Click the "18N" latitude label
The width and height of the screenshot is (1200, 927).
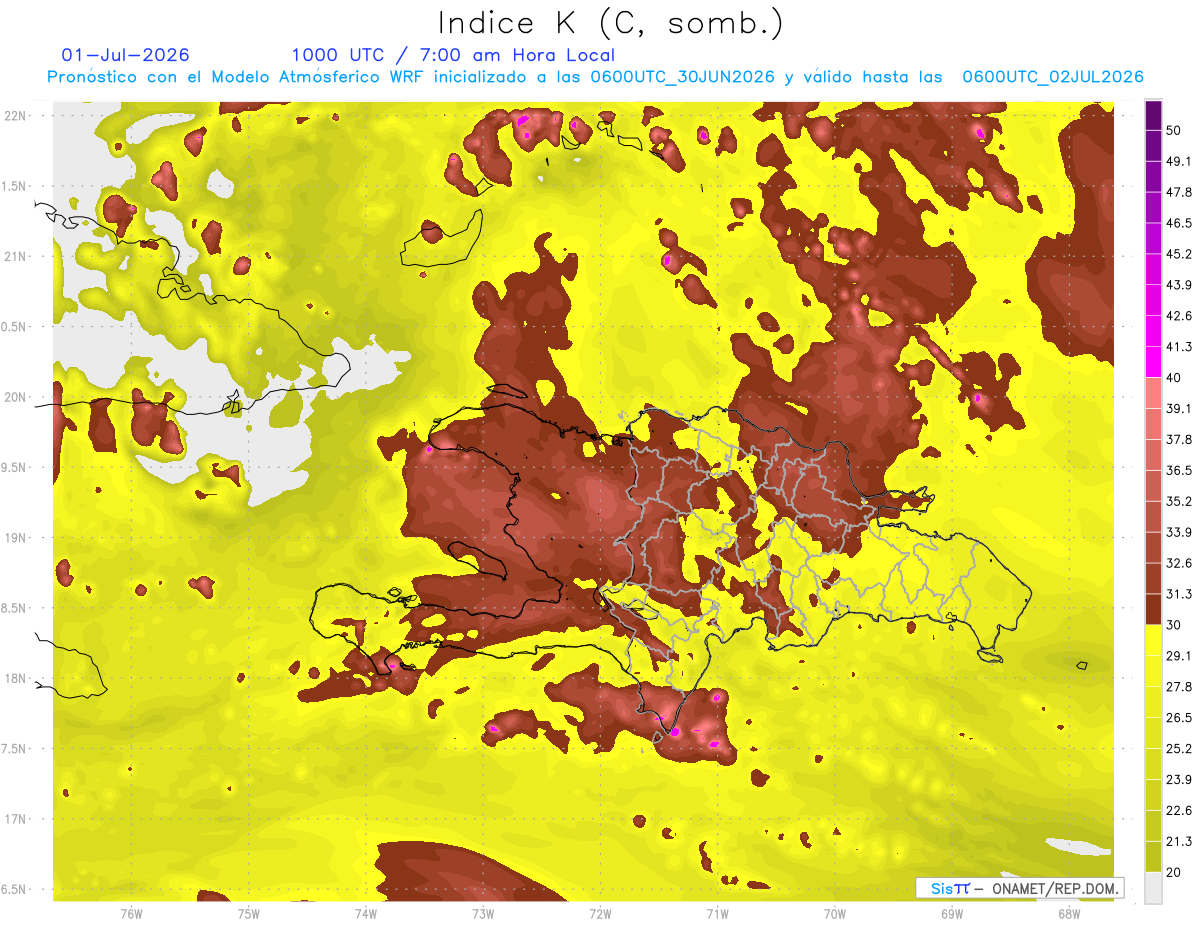tap(17, 678)
